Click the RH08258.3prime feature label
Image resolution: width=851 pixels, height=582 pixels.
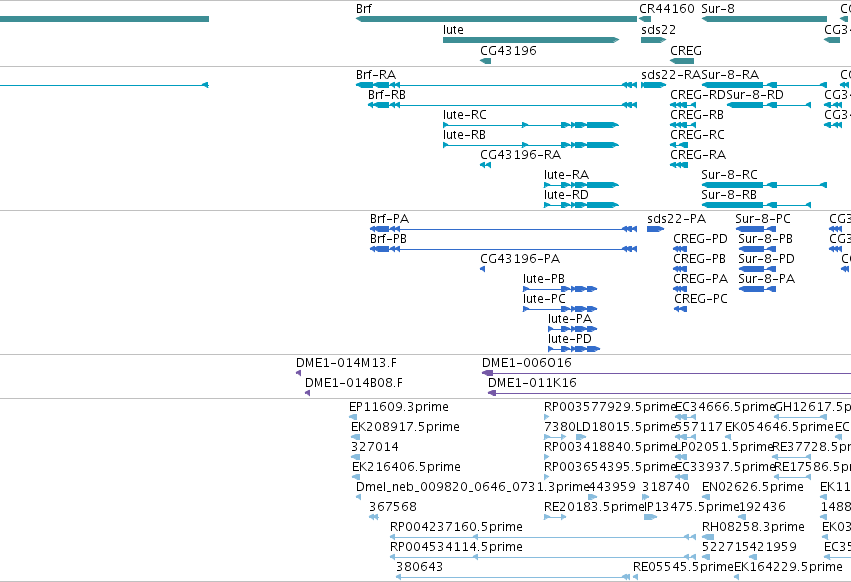[753, 527]
